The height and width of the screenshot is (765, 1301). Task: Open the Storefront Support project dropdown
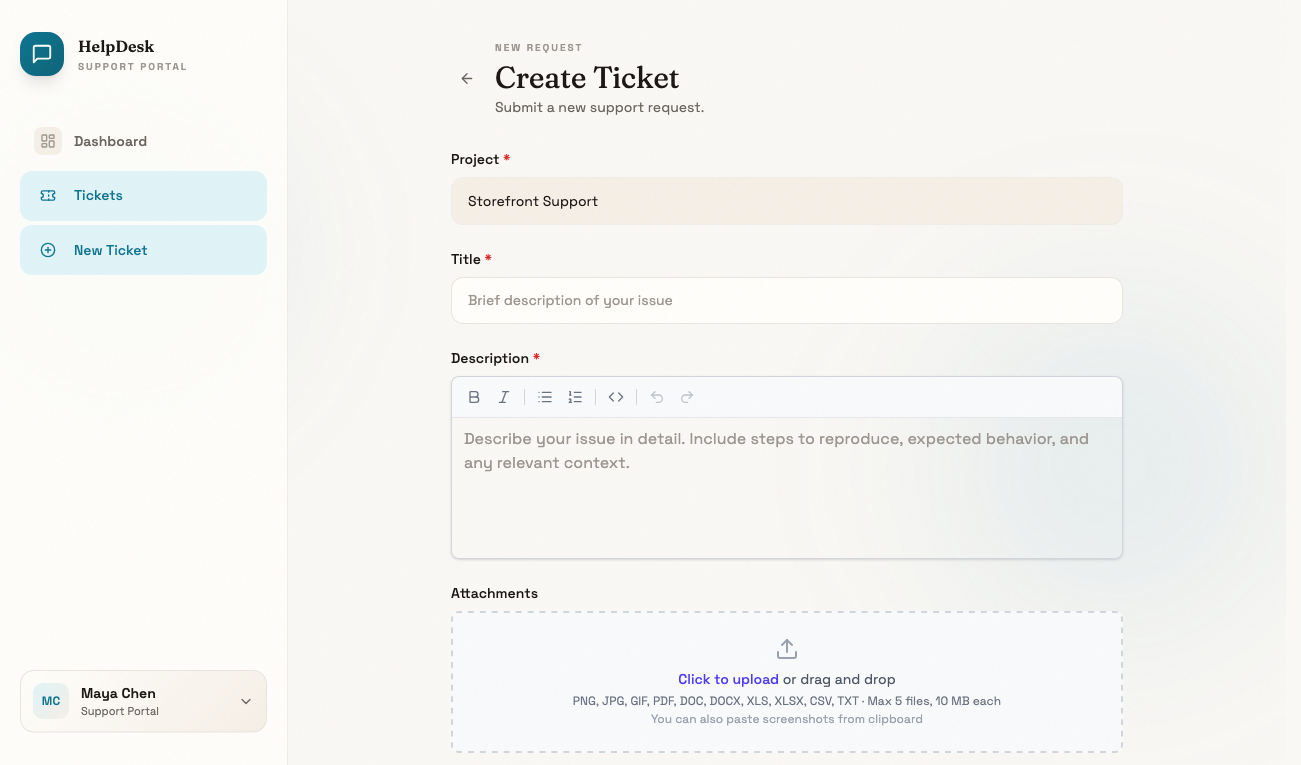[x=786, y=201]
